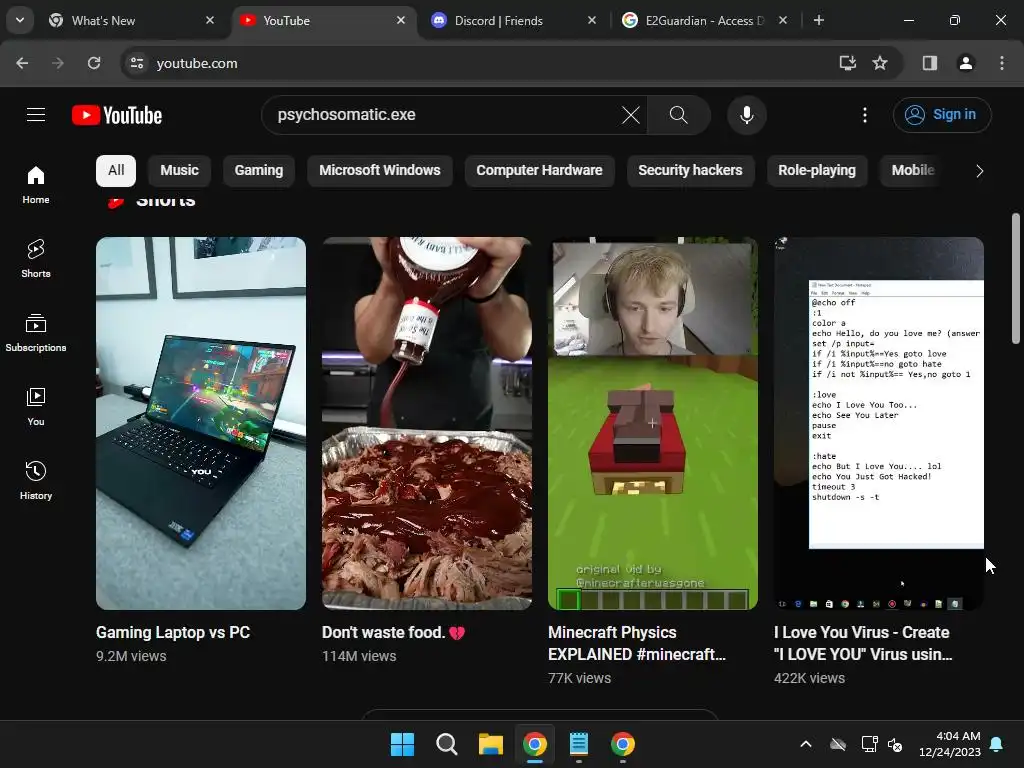Click the address bar URL
The image size is (1024, 768).
click(x=197, y=63)
